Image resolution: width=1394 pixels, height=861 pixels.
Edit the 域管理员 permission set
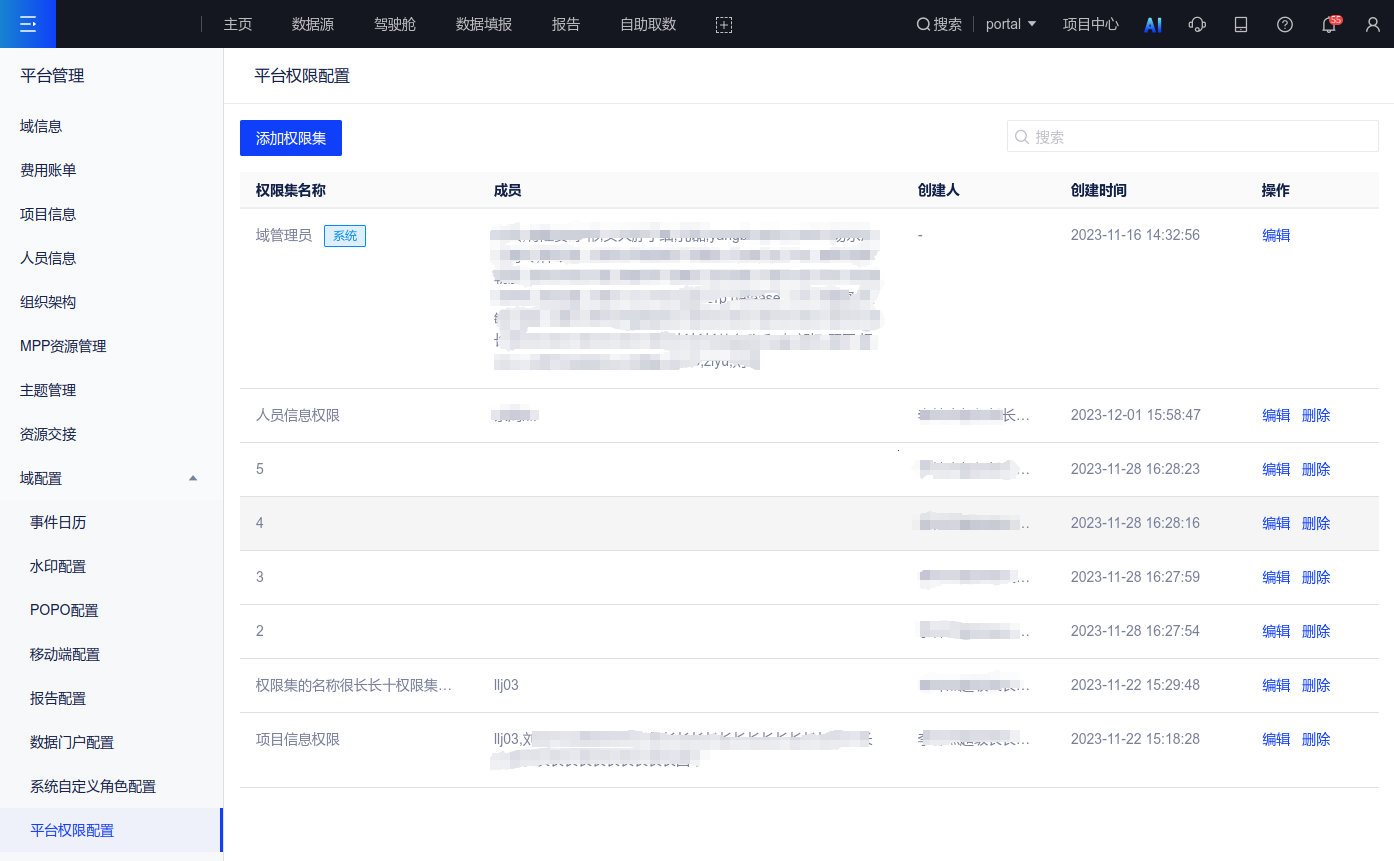click(1276, 235)
